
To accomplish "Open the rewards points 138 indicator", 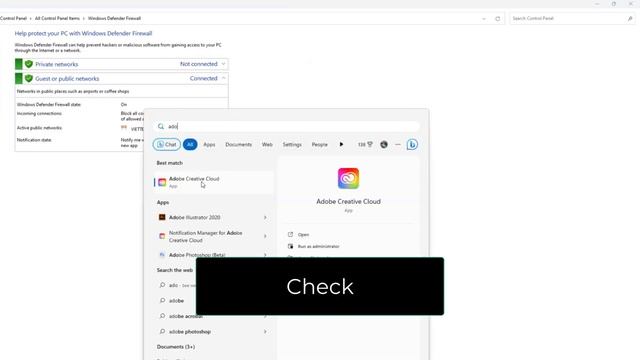I will click(x=365, y=144).
